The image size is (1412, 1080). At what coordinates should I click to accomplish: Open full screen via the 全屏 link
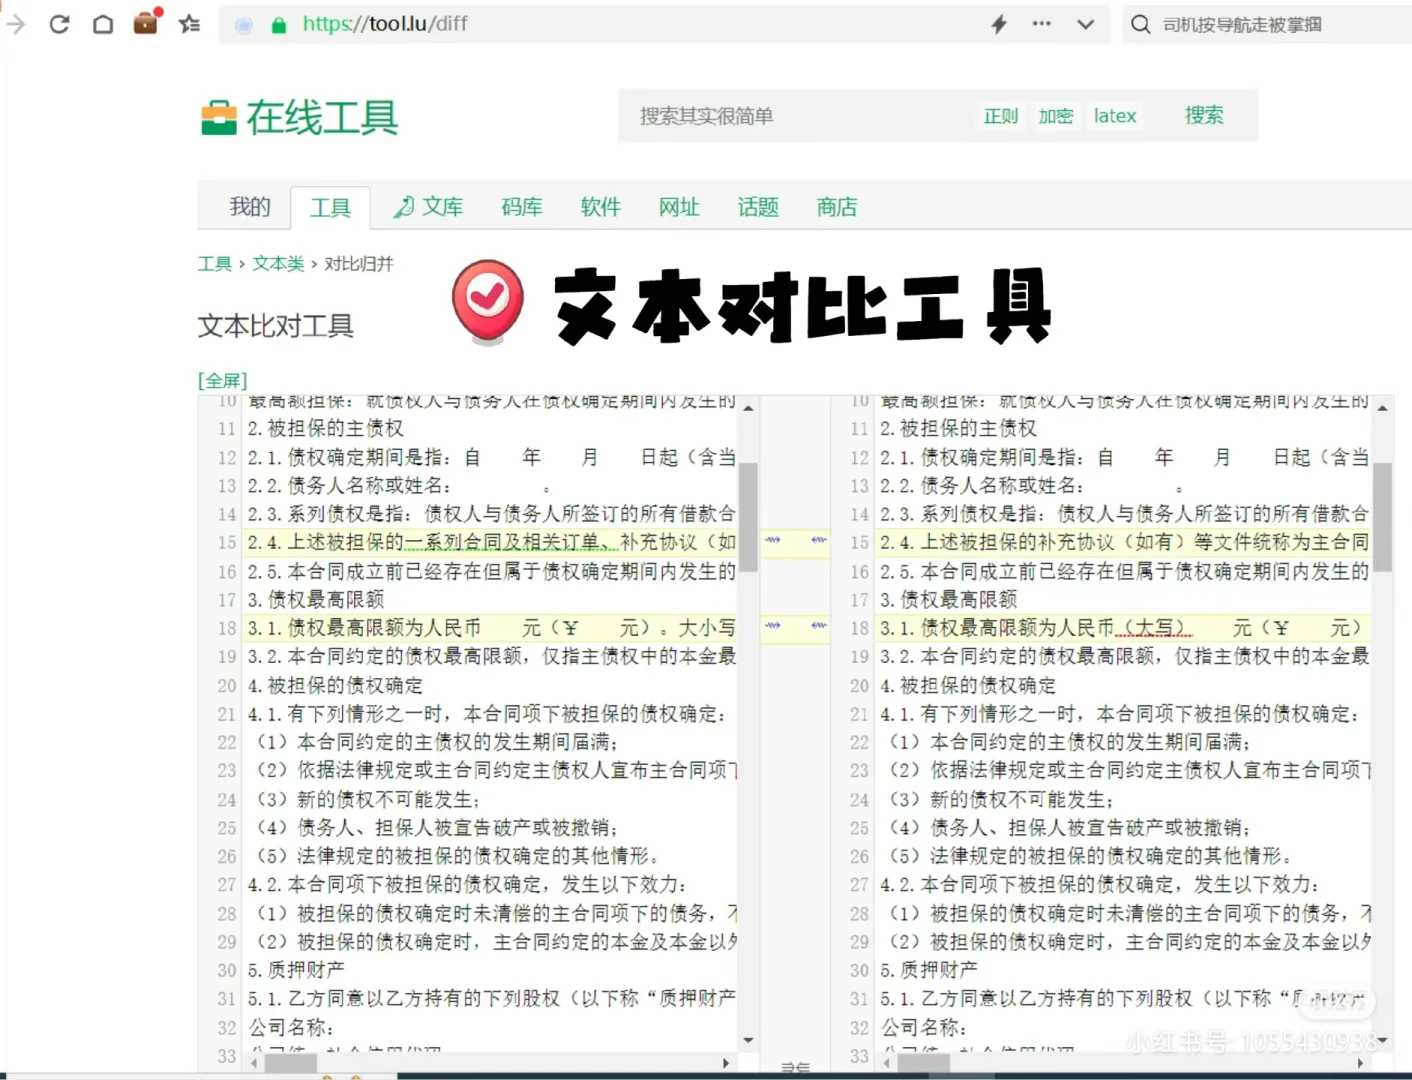(x=221, y=380)
